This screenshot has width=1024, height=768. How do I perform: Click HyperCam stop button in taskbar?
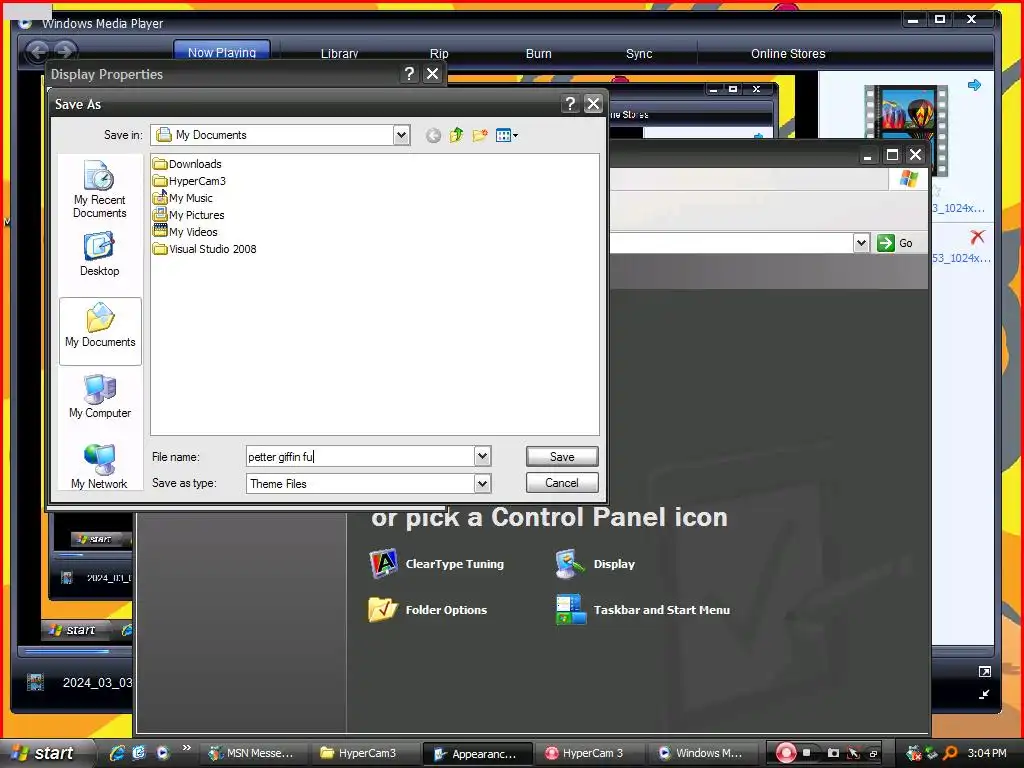tap(807, 753)
